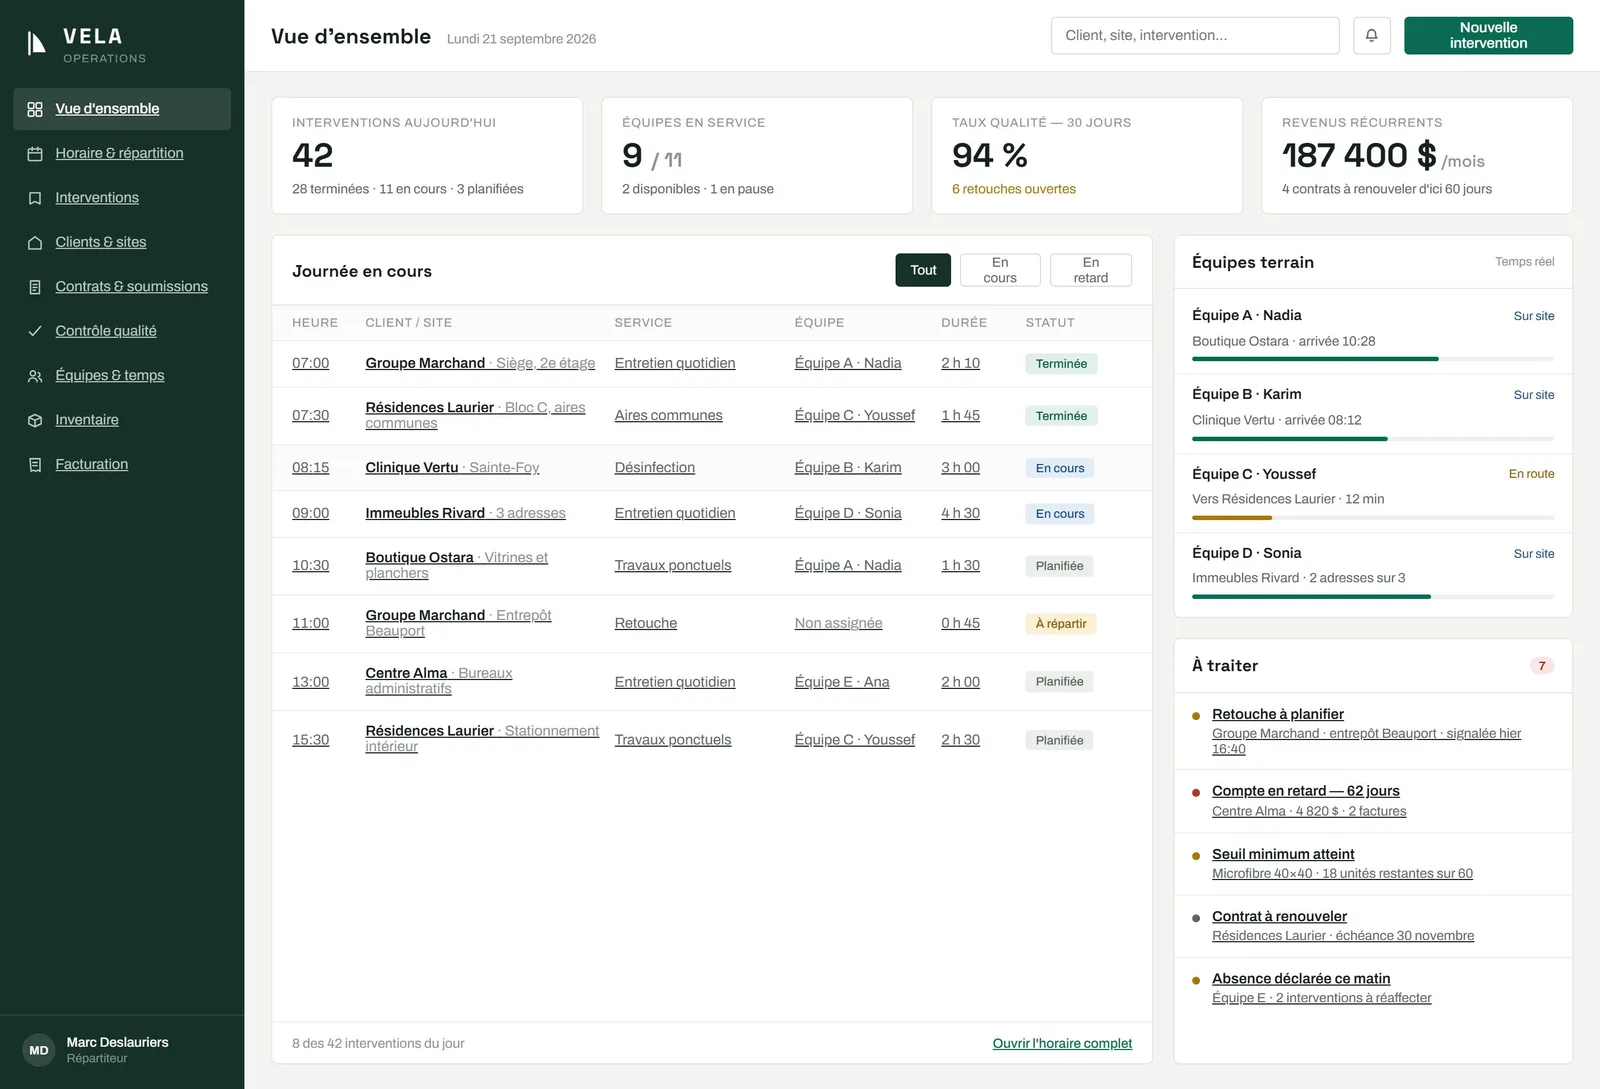Image resolution: width=1600 pixels, height=1089 pixels.
Task: Click the À répartir status badge
Action: [1061, 624]
